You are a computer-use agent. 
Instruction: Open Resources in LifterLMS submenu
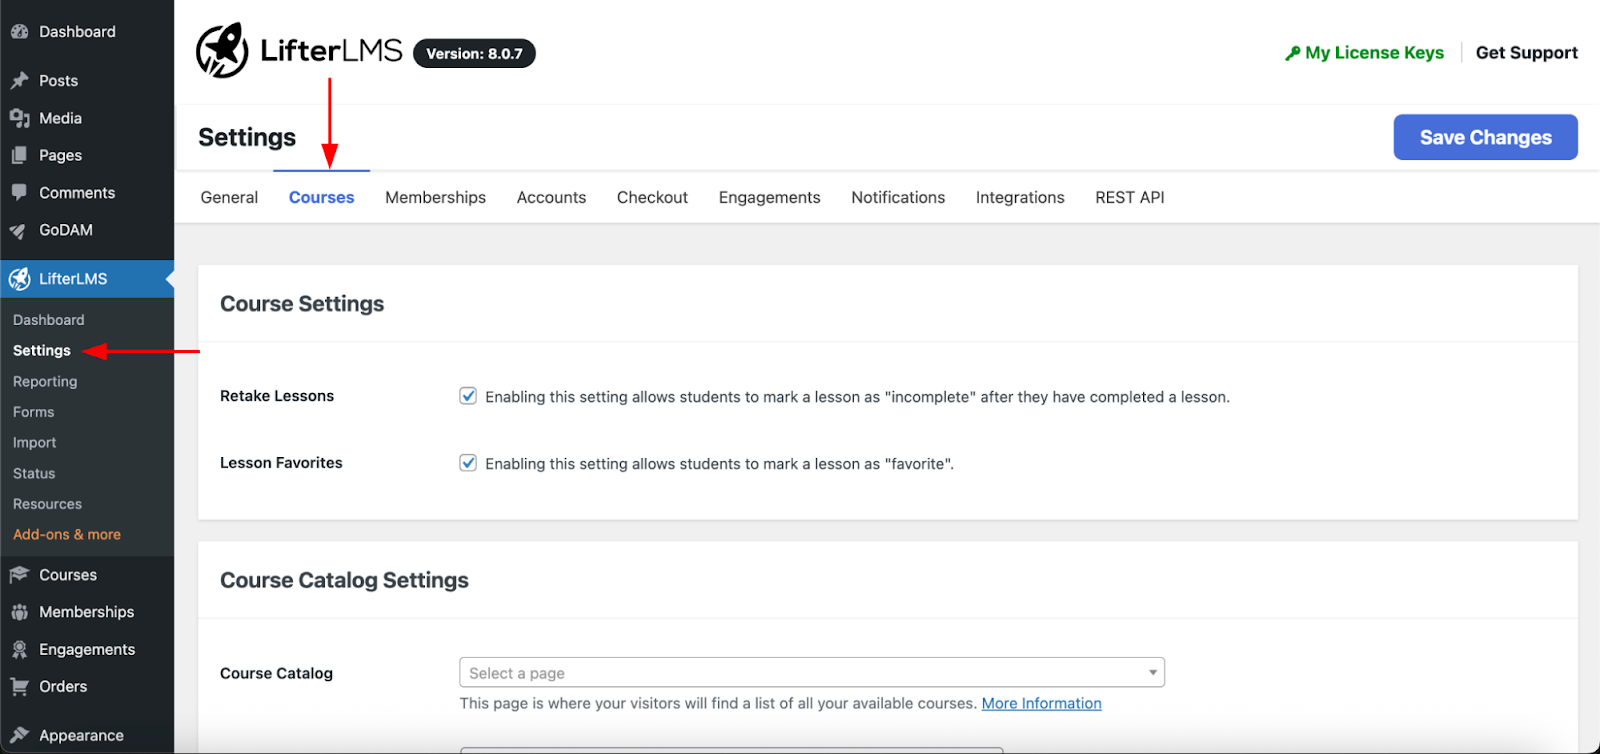[x=48, y=504]
